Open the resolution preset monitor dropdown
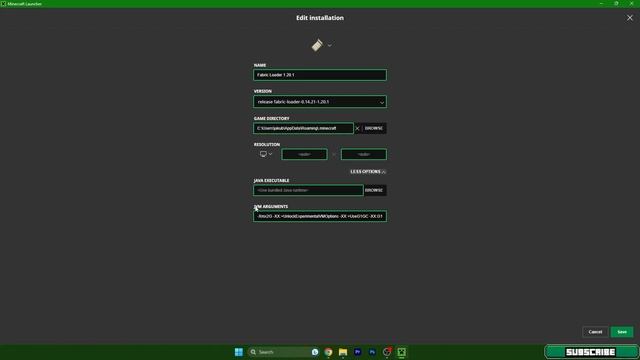This screenshot has width=640, height=360. 266,154
